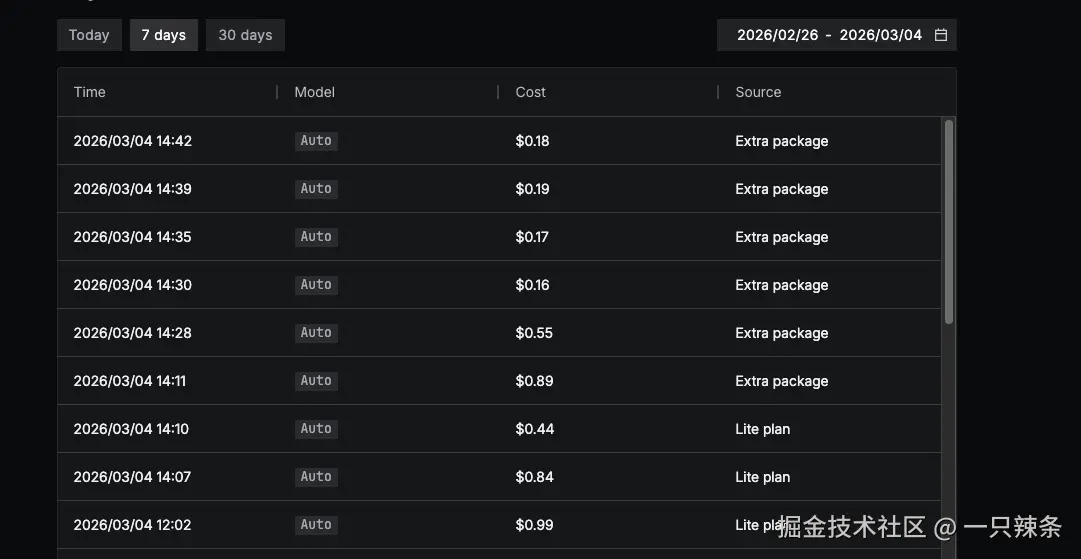The height and width of the screenshot is (559, 1081).
Task: Select the 2026/03/04 14:39 row timestamp
Action: point(132,189)
